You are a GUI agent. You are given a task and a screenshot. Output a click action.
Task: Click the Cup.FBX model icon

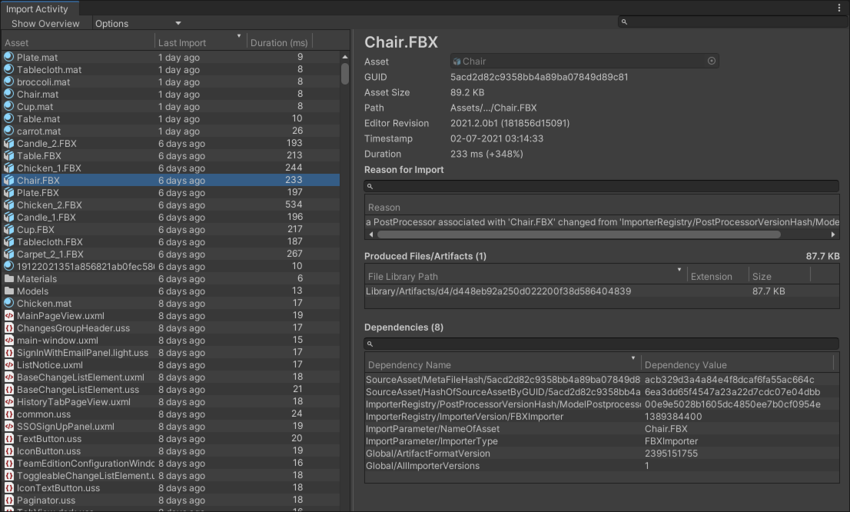9,230
